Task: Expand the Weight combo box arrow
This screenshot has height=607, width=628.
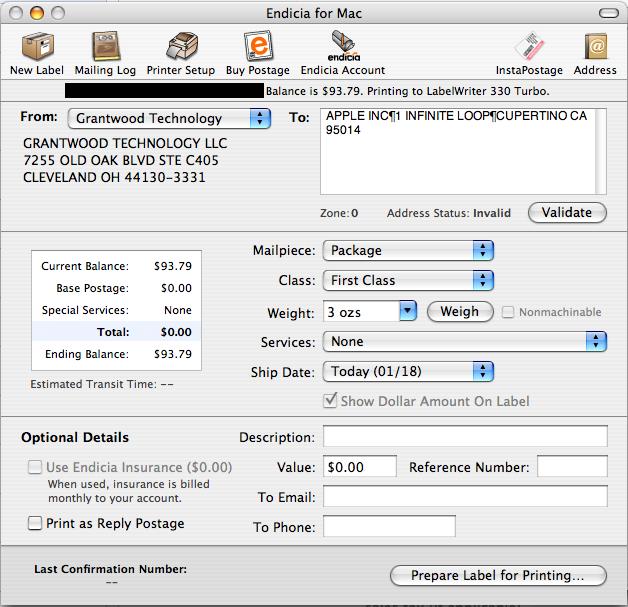Action: coord(408,311)
